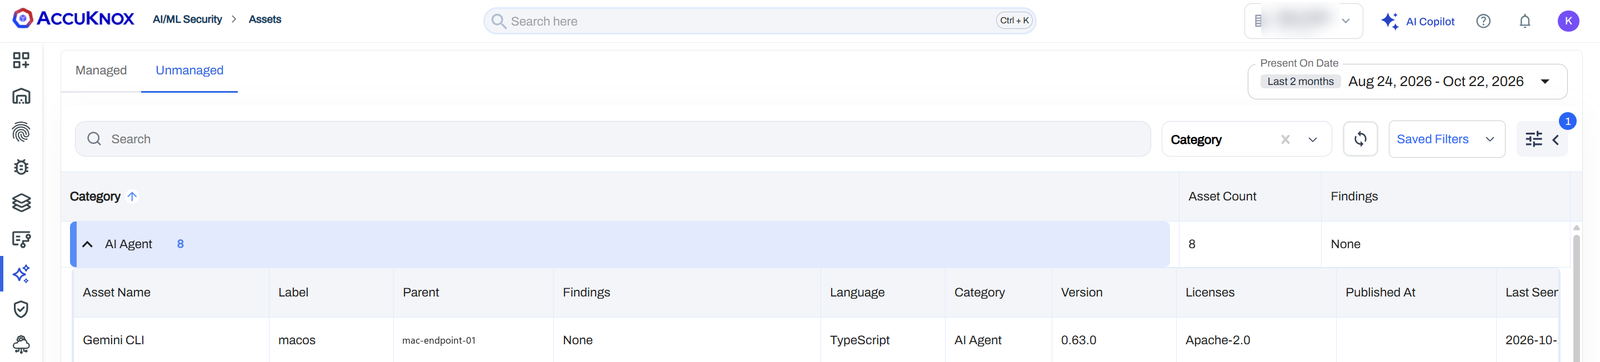Click the Parent column header
1600x362 pixels.
pyautogui.click(x=421, y=292)
